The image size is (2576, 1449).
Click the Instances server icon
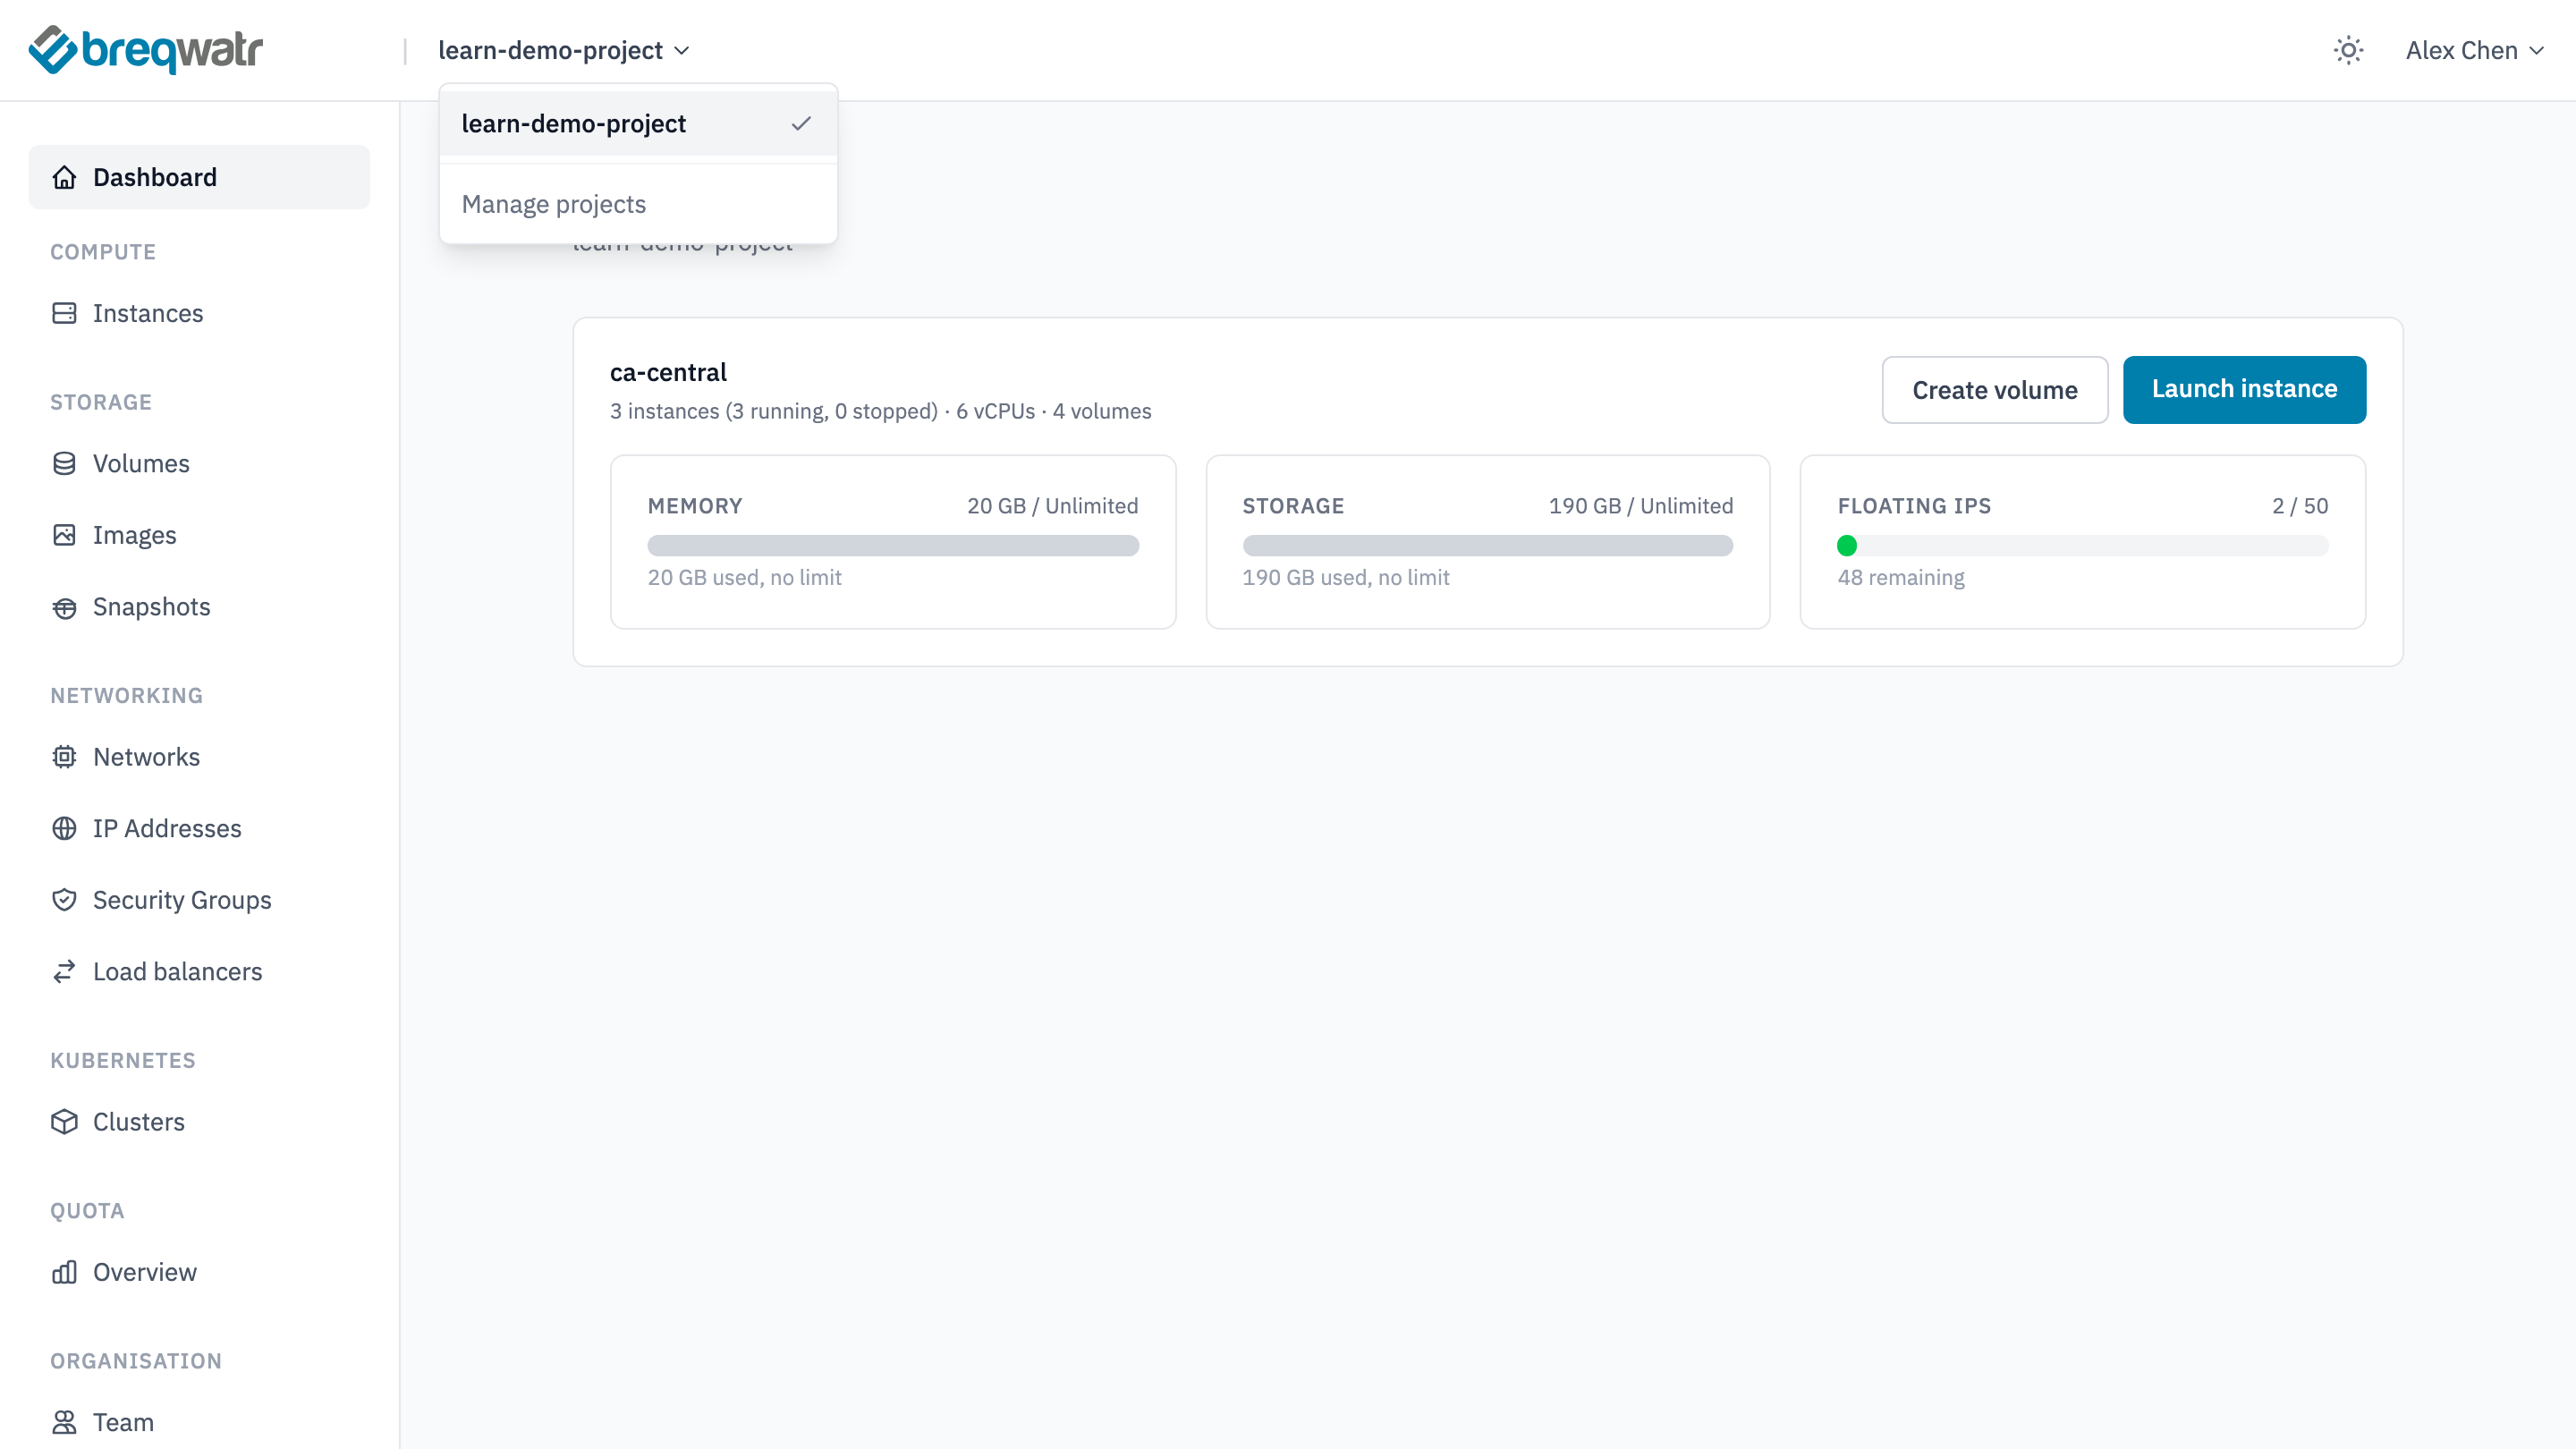(64, 313)
